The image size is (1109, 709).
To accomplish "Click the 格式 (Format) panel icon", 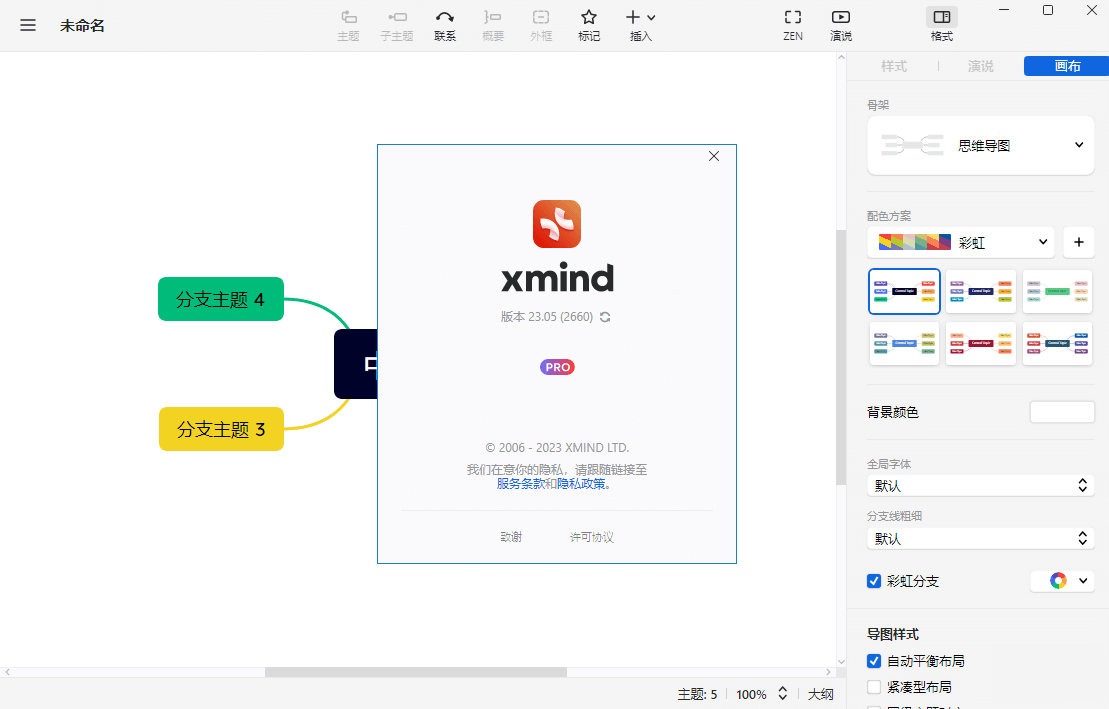I will coord(941,25).
